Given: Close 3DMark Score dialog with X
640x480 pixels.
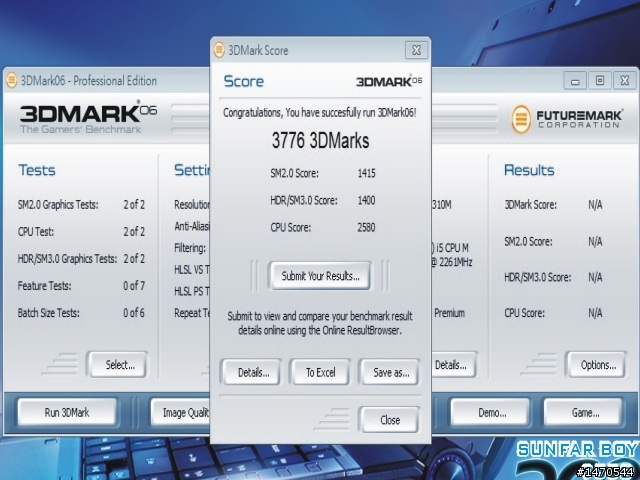Looking at the screenshot, I should [x=416, y=50].
